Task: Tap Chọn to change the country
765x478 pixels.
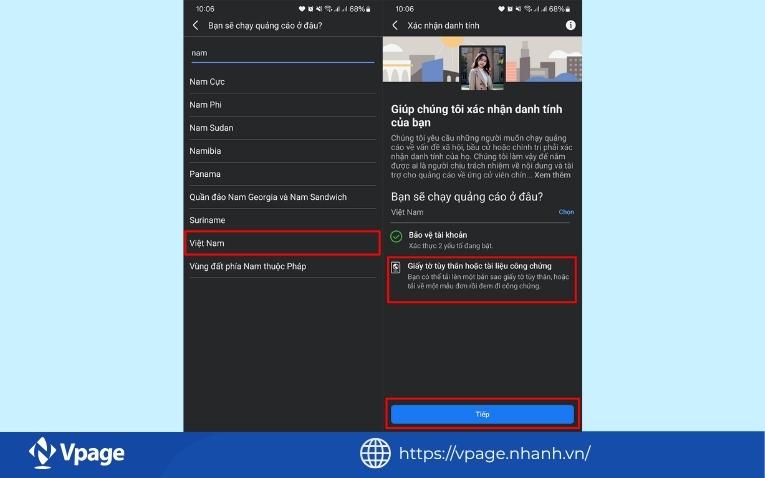Action: pyautogui.click(x=566, y=212)
